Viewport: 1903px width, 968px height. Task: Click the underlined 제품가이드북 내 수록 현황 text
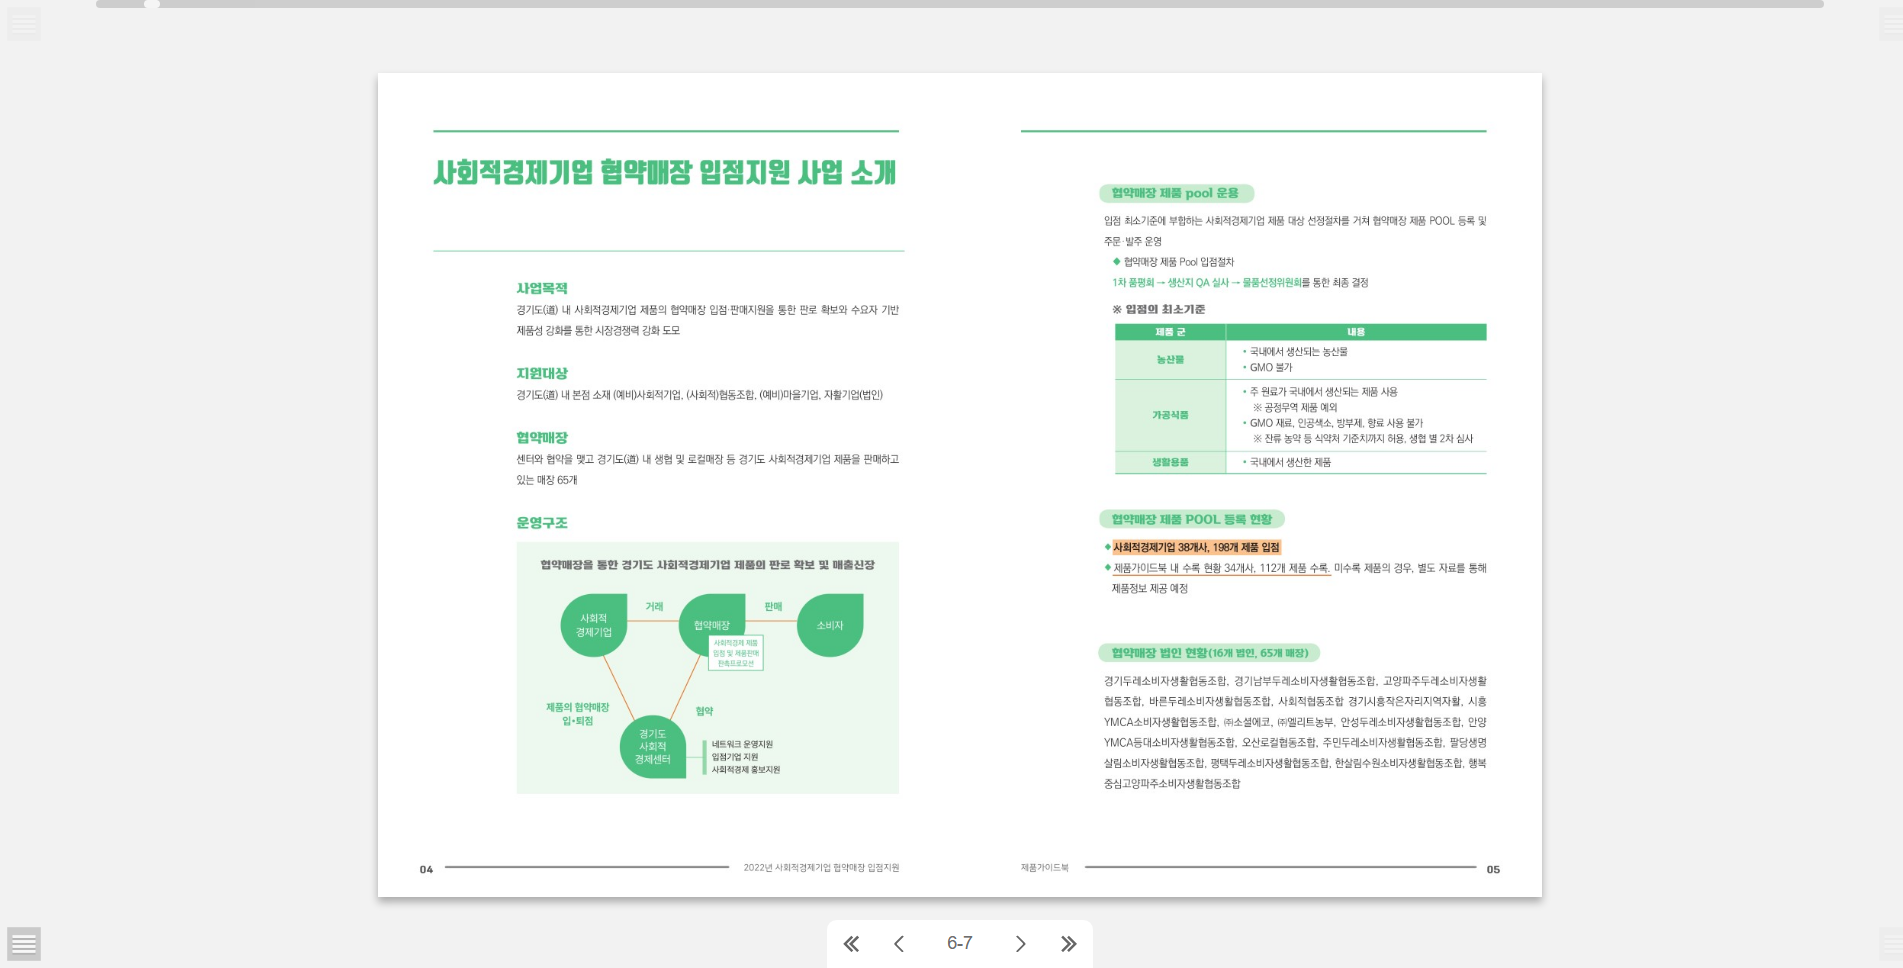click(1221, 568)
